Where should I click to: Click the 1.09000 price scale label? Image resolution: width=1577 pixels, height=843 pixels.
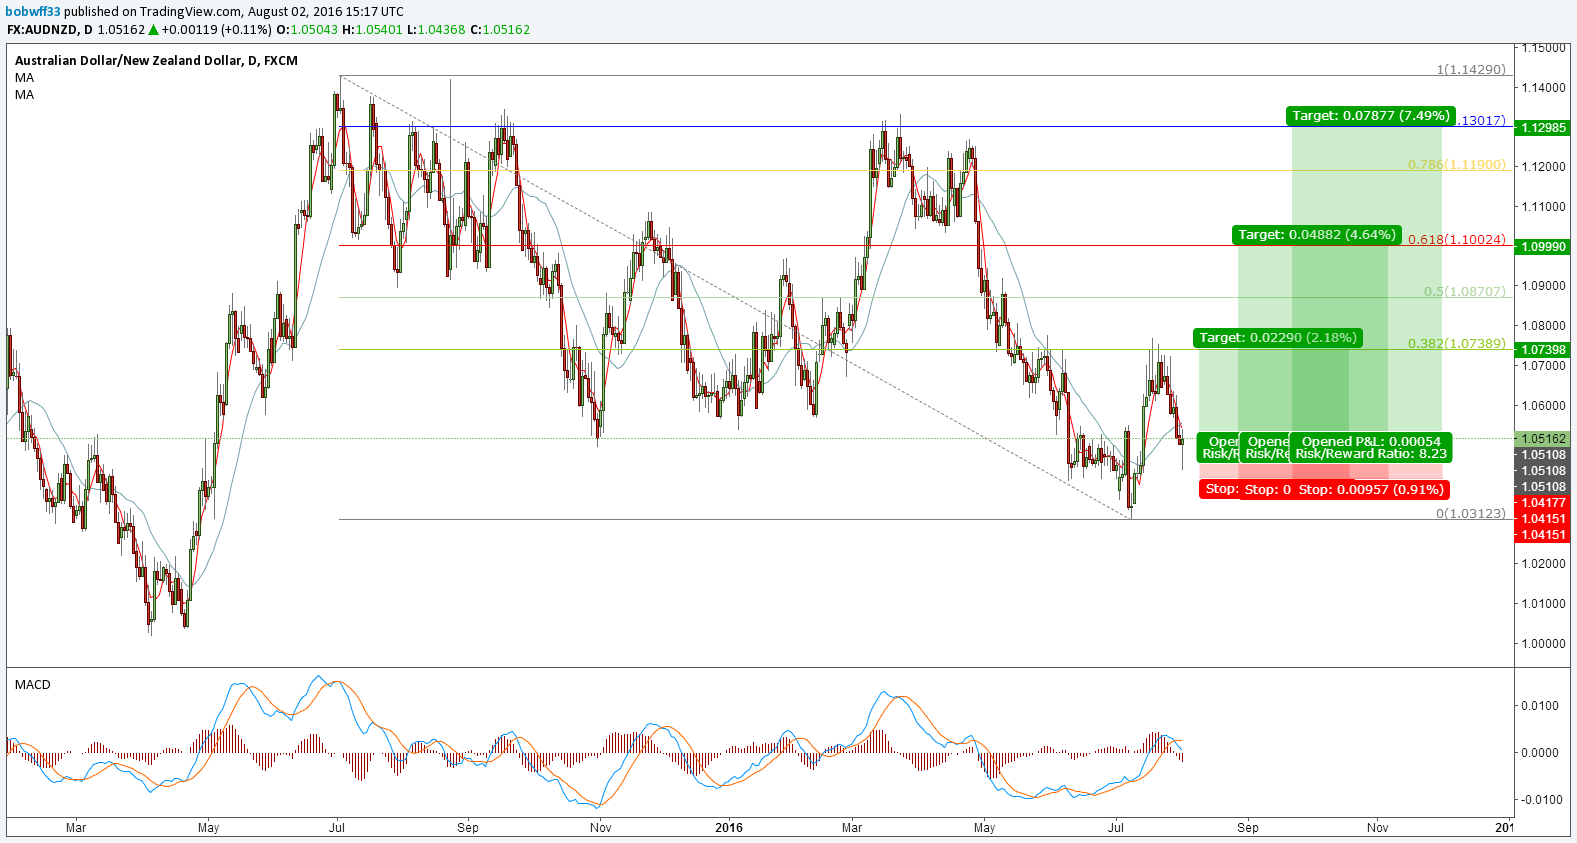point(1543,286)
